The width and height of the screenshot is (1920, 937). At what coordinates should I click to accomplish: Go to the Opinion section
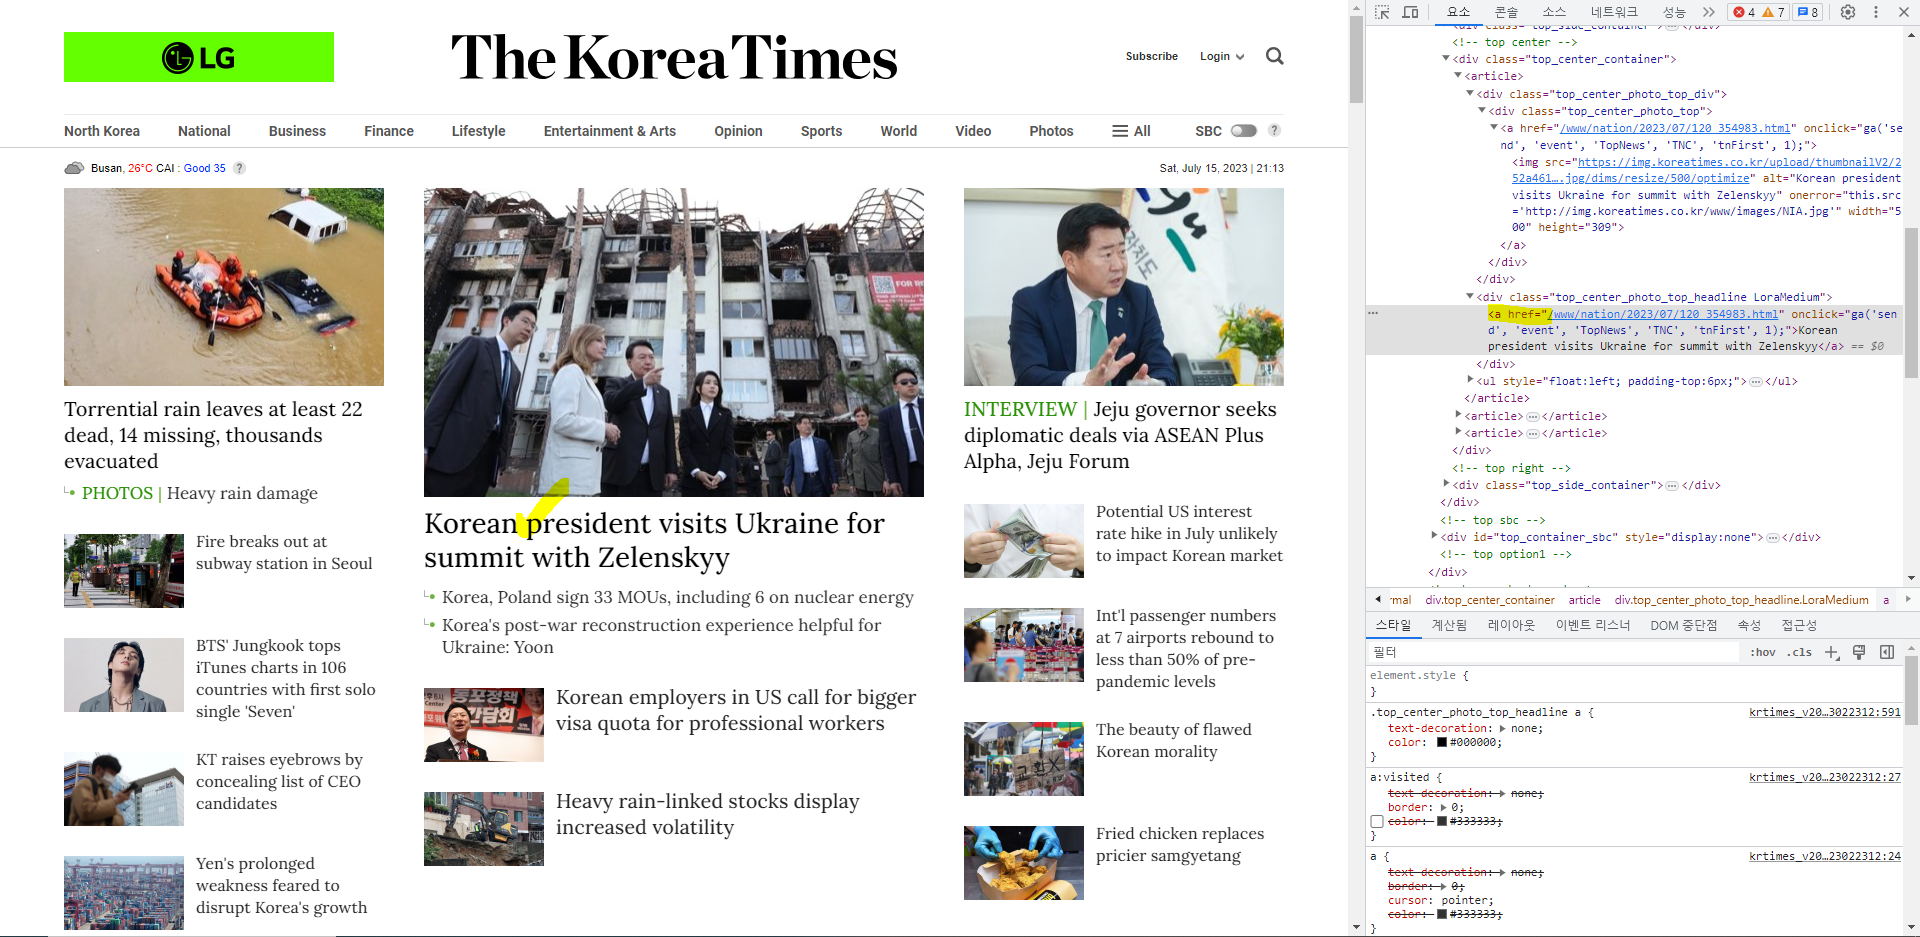point(738,131)
